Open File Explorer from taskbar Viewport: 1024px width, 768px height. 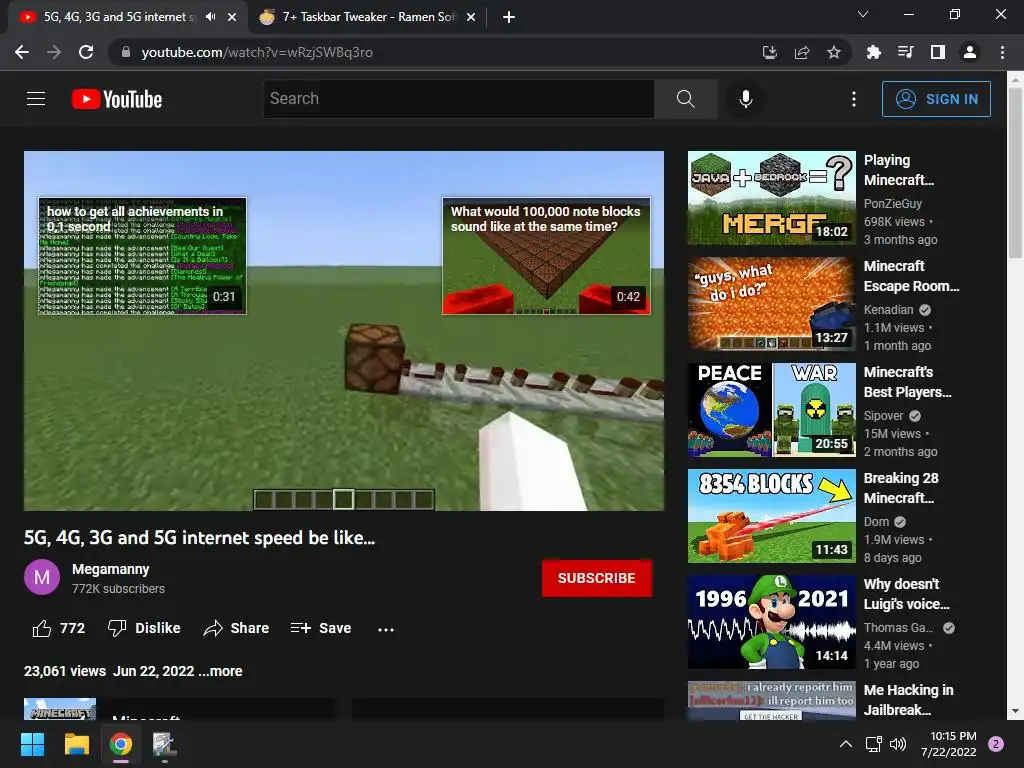pos(76,744)
